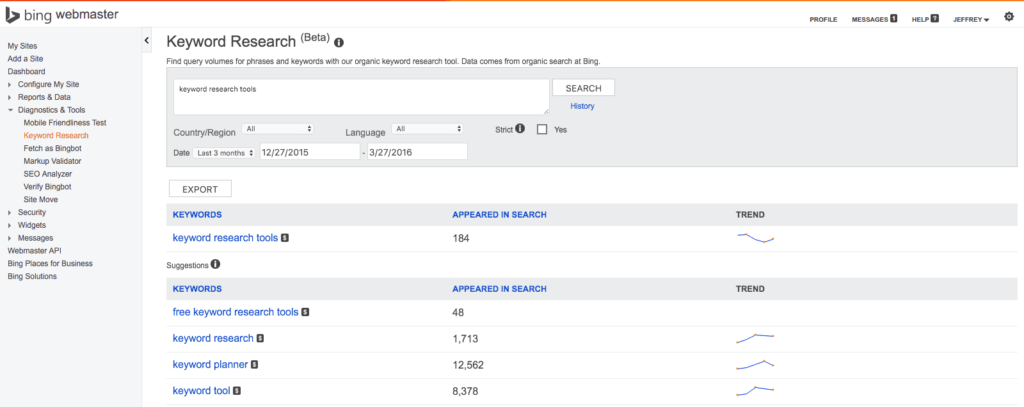This screenshot has width=1024, height=407.
Task: Open Mobile Friendliness Test
Action: click(x=65, y=123)
